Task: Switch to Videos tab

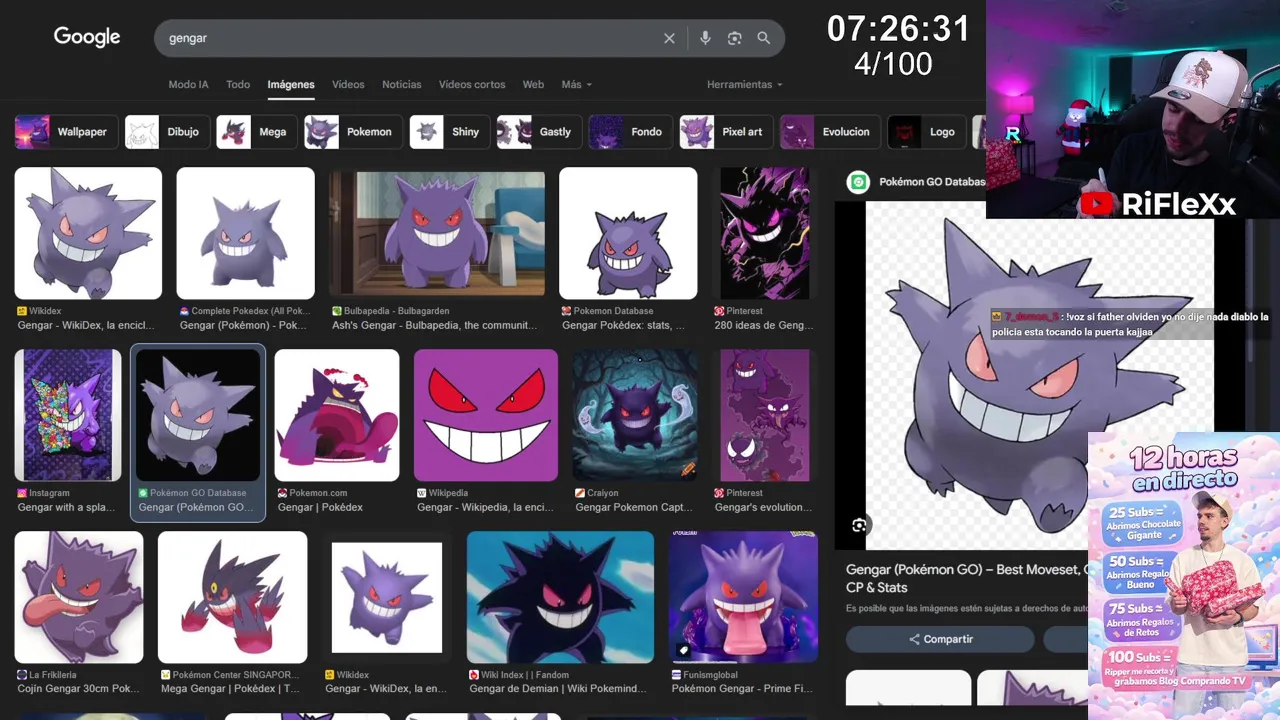Action: pos(348,85)
